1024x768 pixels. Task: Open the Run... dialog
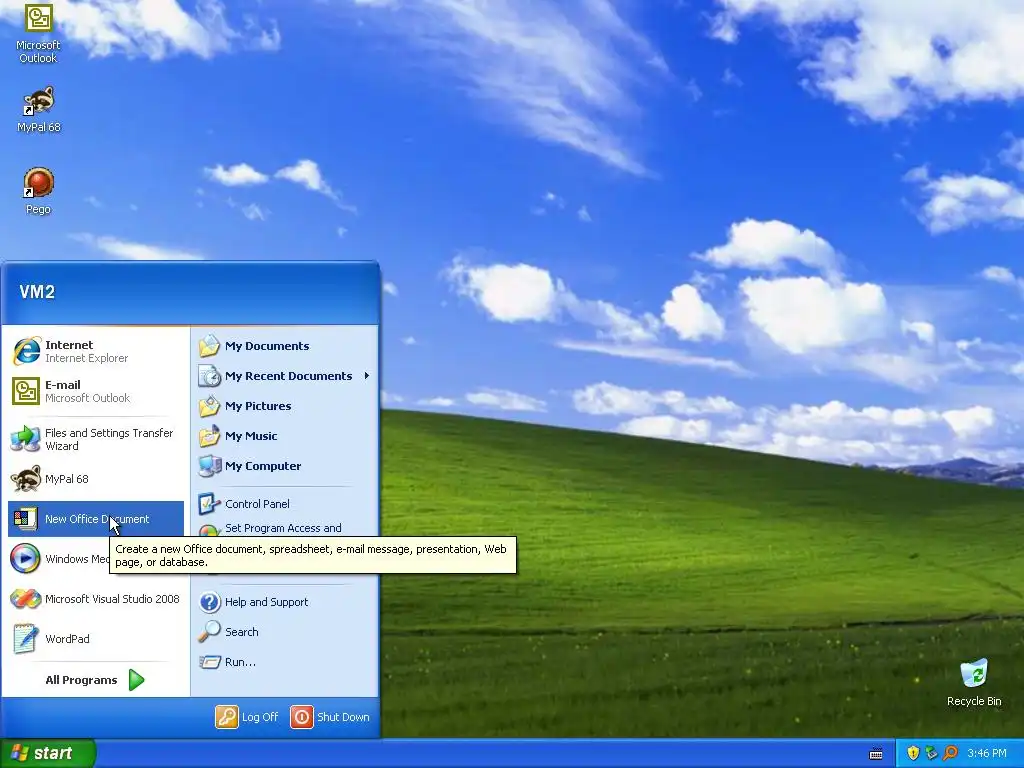(284, 662)
